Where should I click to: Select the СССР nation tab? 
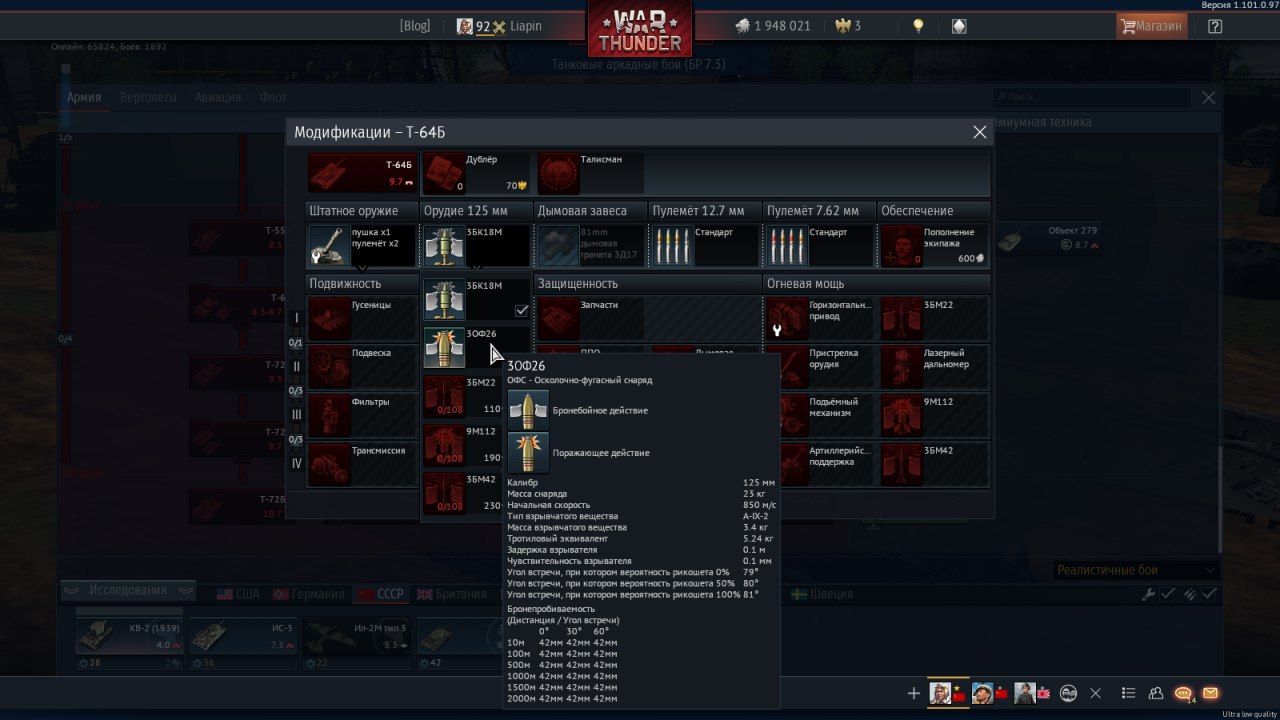[x=380, y=594]
